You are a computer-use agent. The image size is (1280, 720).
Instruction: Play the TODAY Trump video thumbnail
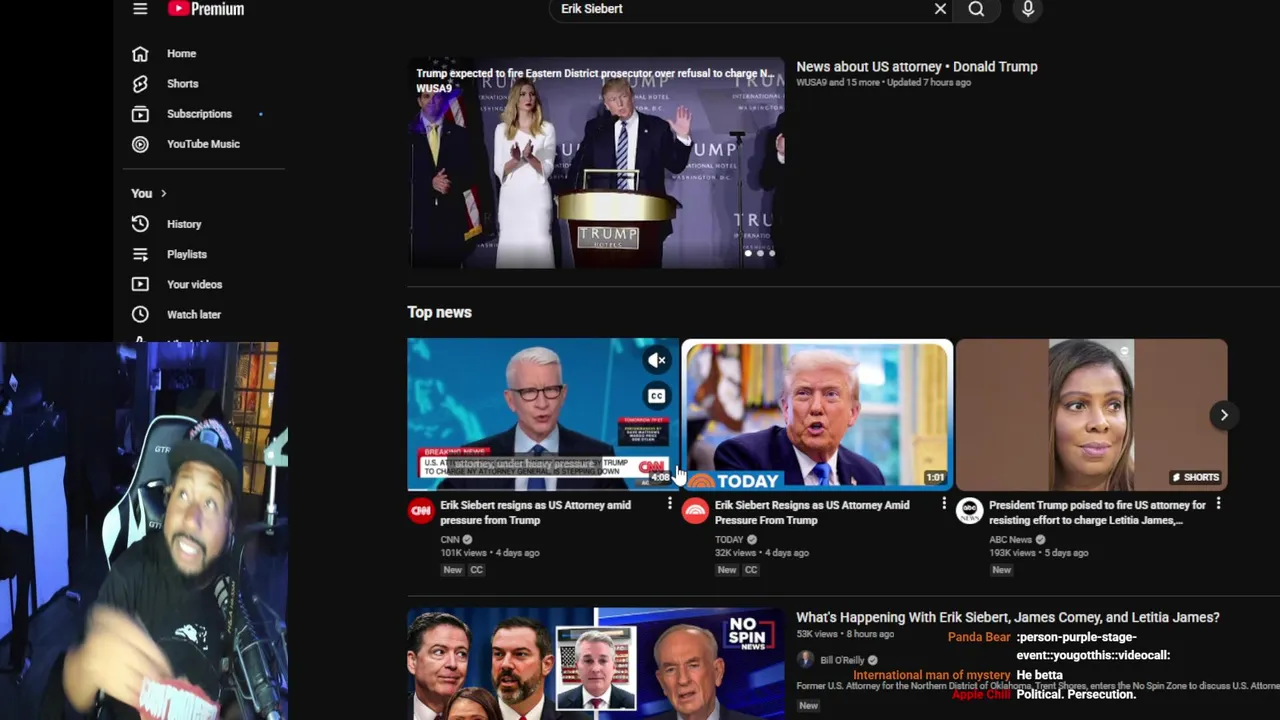coord(817,414)
